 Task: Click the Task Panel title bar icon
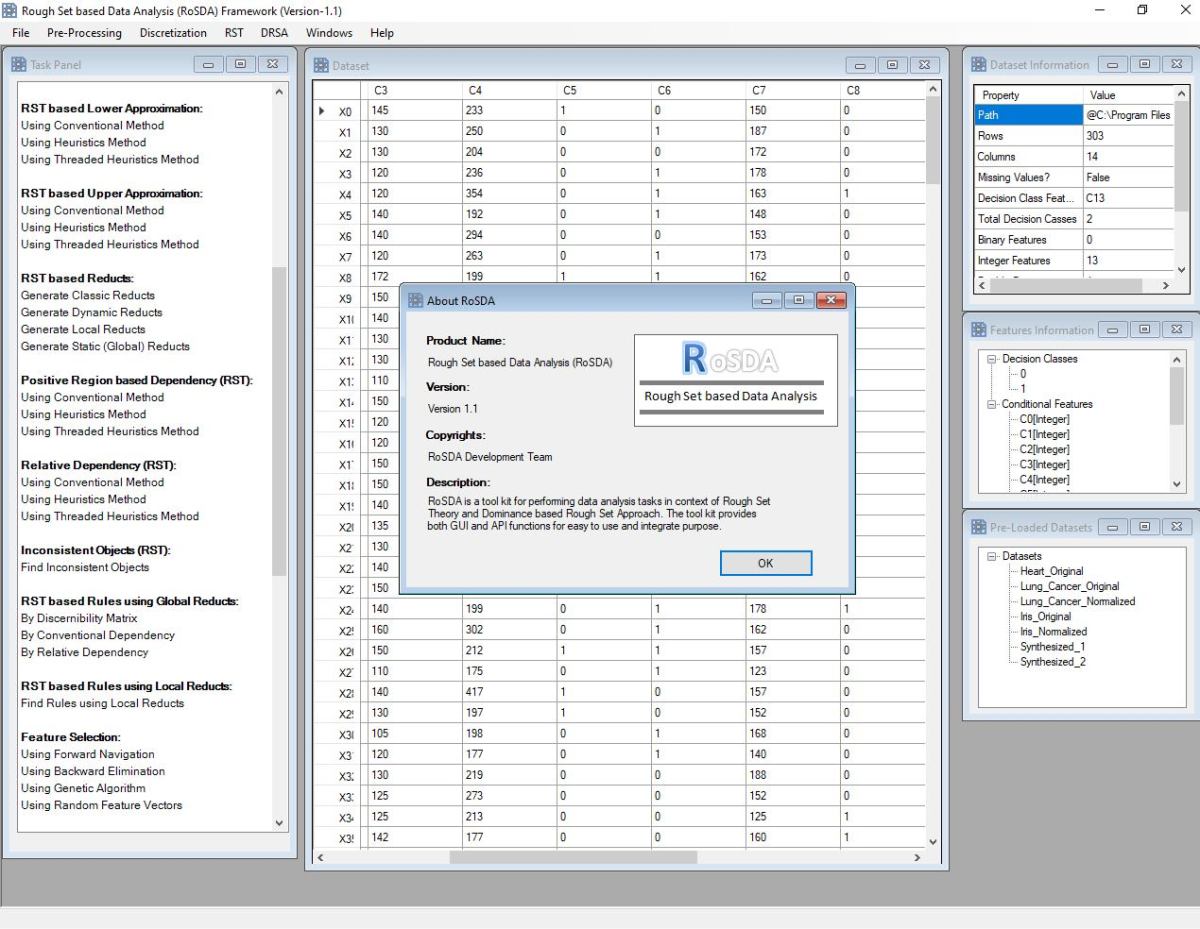[18, 63]
